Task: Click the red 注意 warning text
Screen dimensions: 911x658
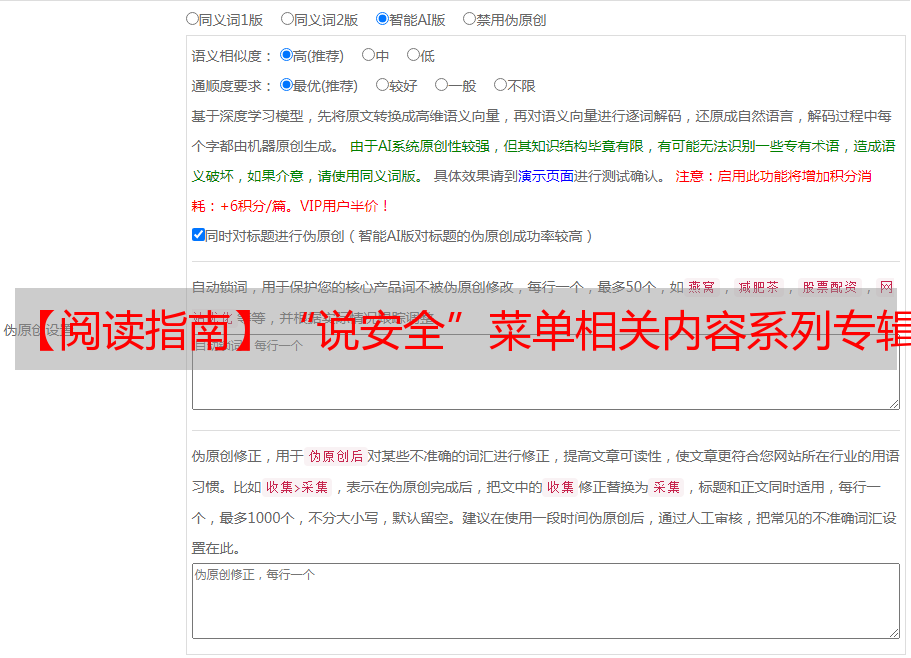Action: tap(690, 176)
